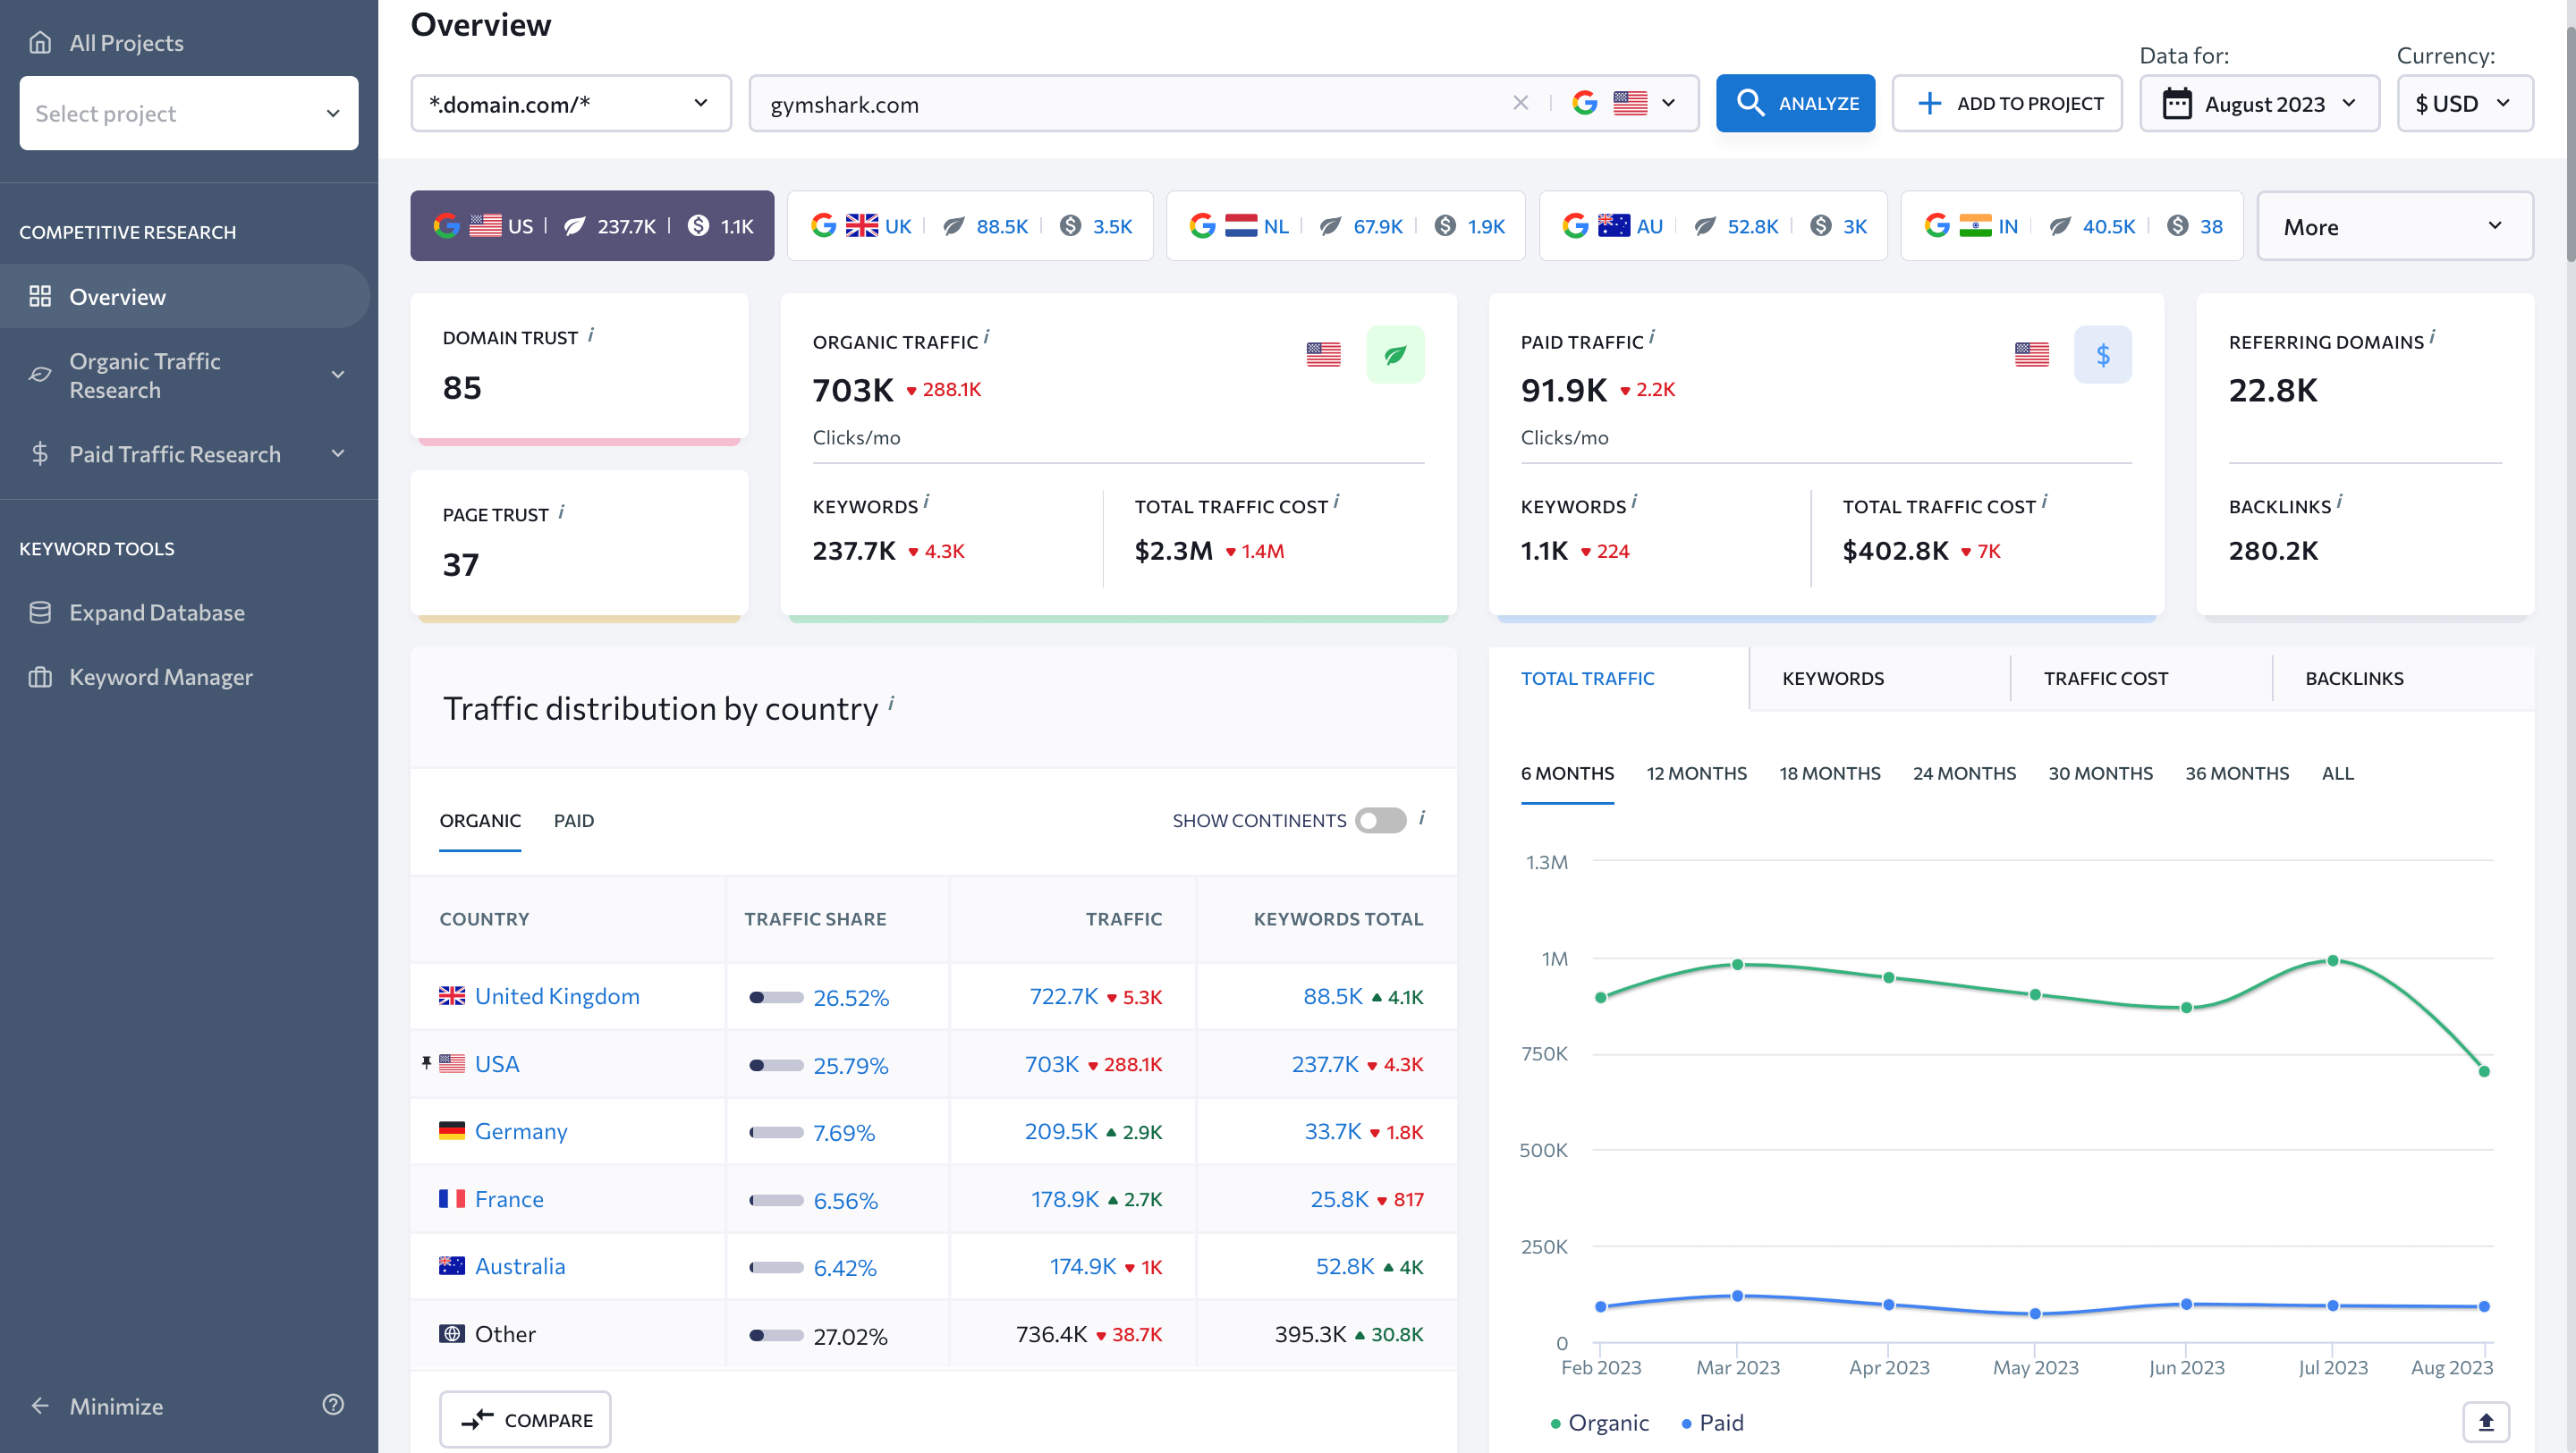
Task: Click the USA traffic share bar
Action: click(x=776, y=1065)
